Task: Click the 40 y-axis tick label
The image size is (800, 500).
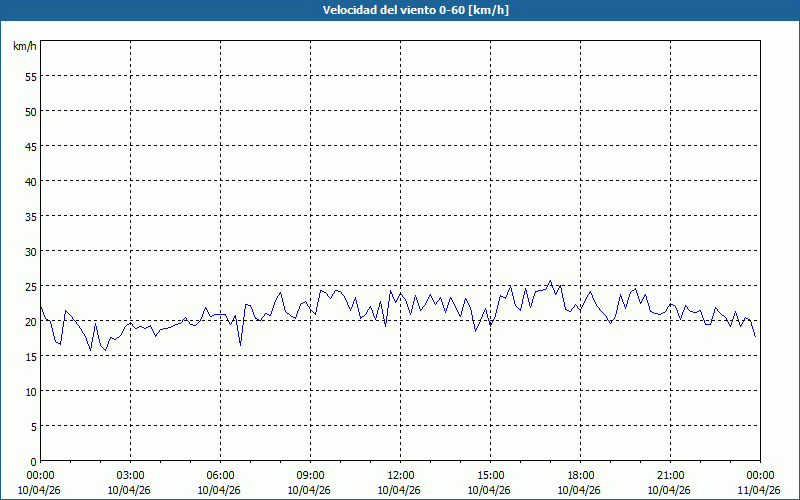Action: (x=30, y=181)
